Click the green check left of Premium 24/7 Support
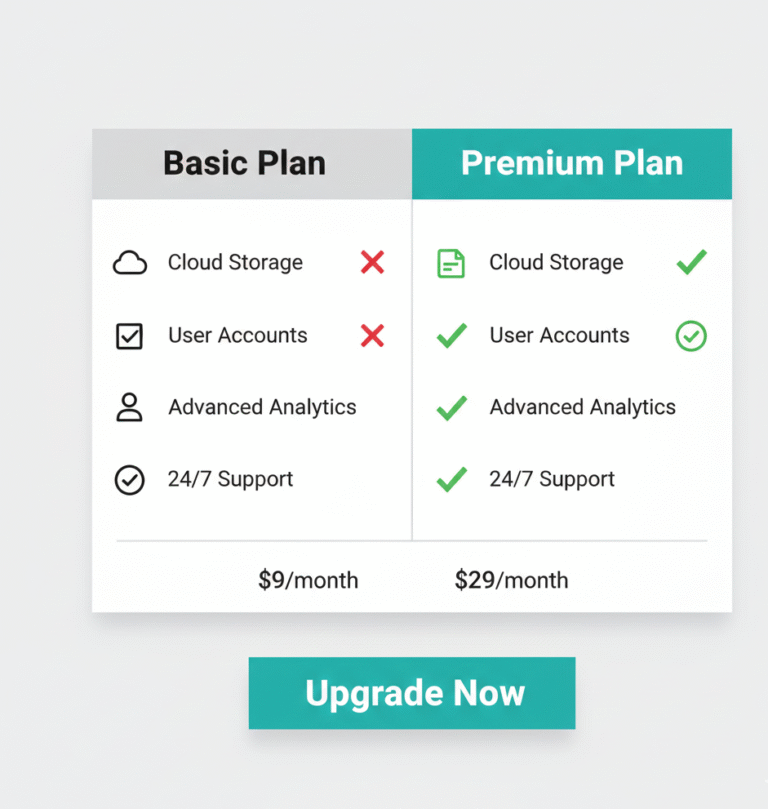Image resolution: width=768 pixels, height=809 pixels. click(452, 480)
